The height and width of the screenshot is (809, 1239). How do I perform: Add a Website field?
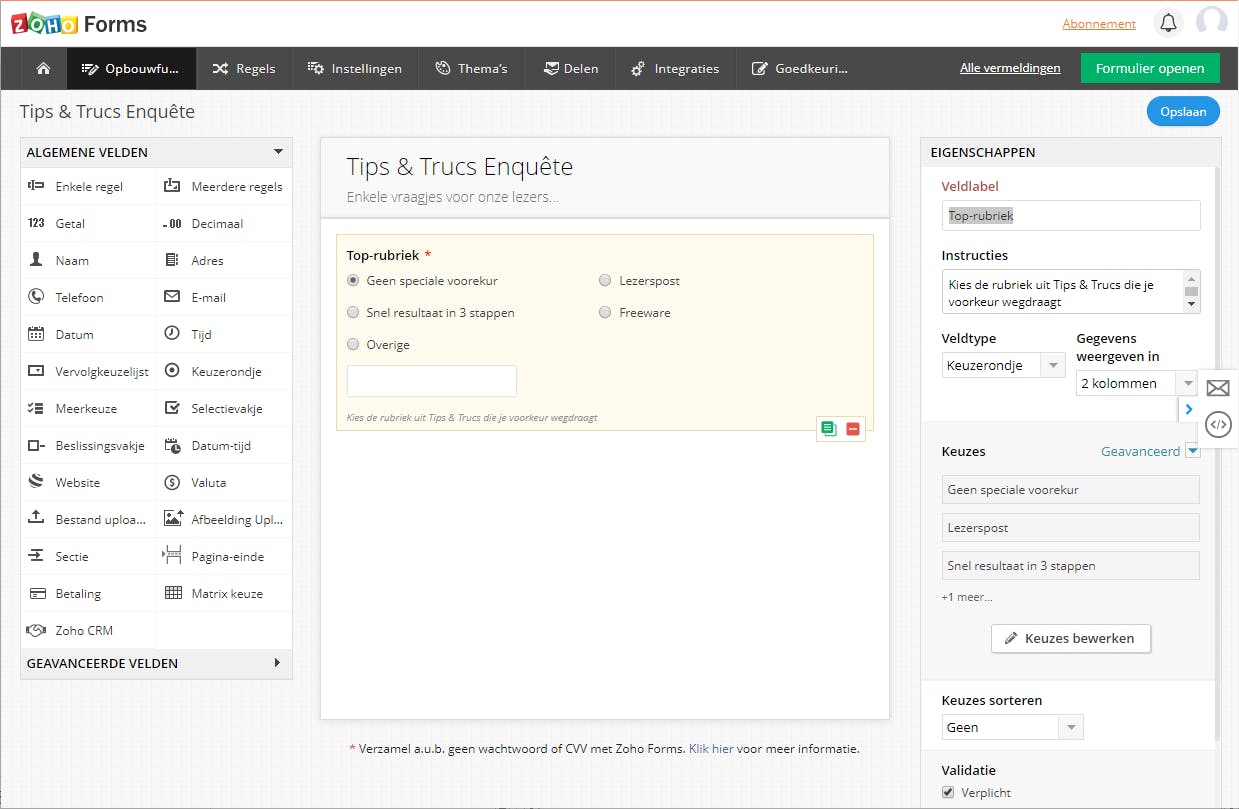tap(89, 482)
